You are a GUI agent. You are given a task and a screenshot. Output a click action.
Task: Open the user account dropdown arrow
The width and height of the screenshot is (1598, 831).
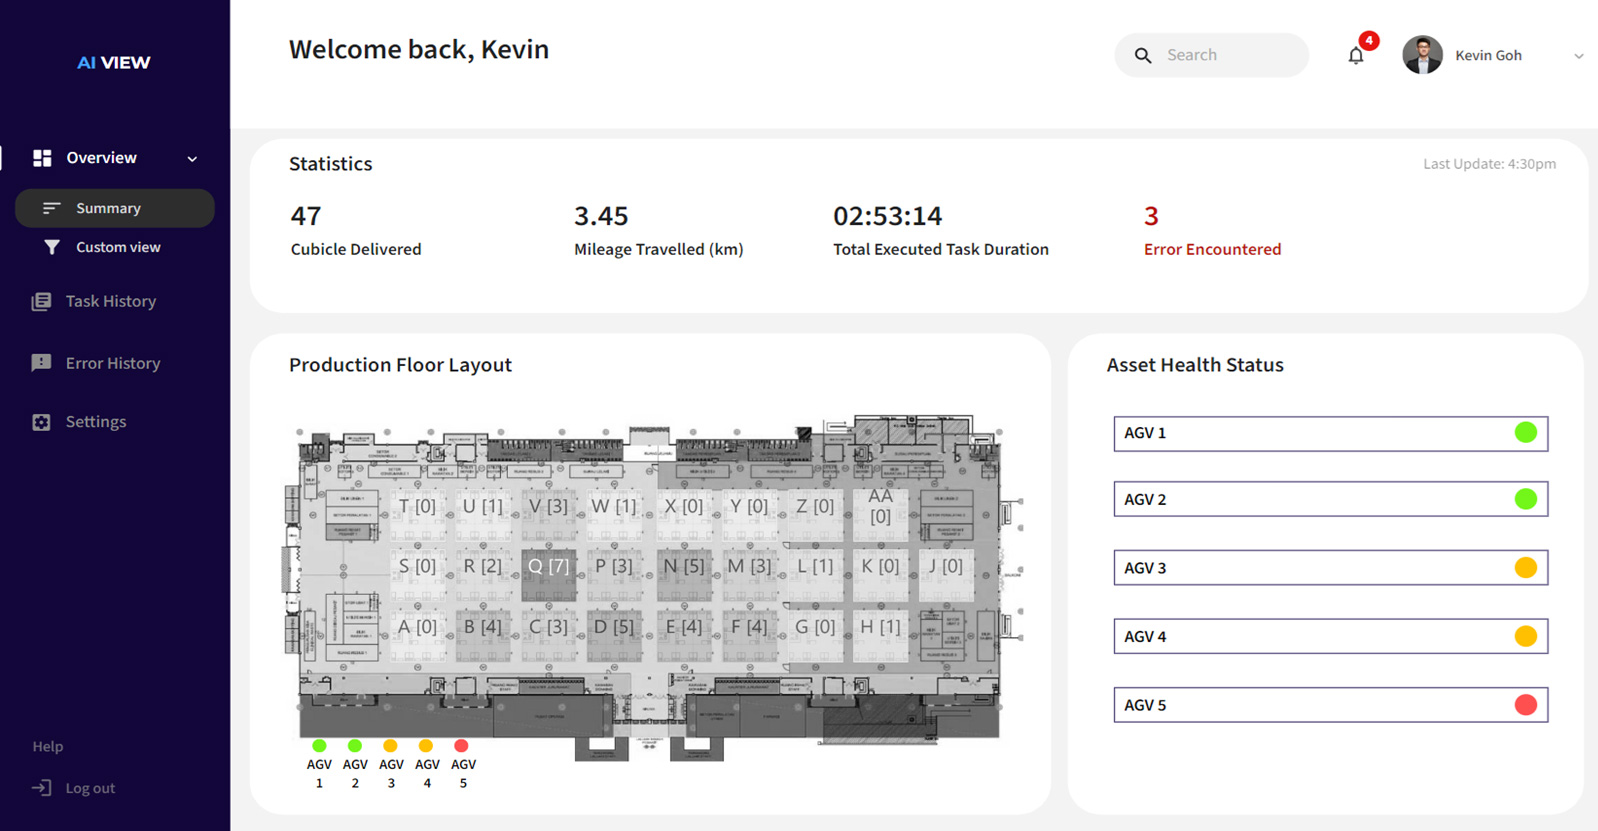[1578, 56]
